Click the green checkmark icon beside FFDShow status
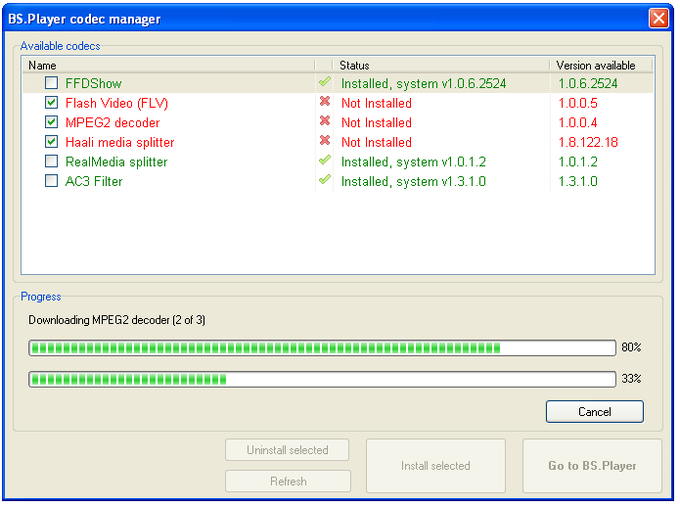The height and width of the screenshot is (507, 680). (x=324, y=83)
